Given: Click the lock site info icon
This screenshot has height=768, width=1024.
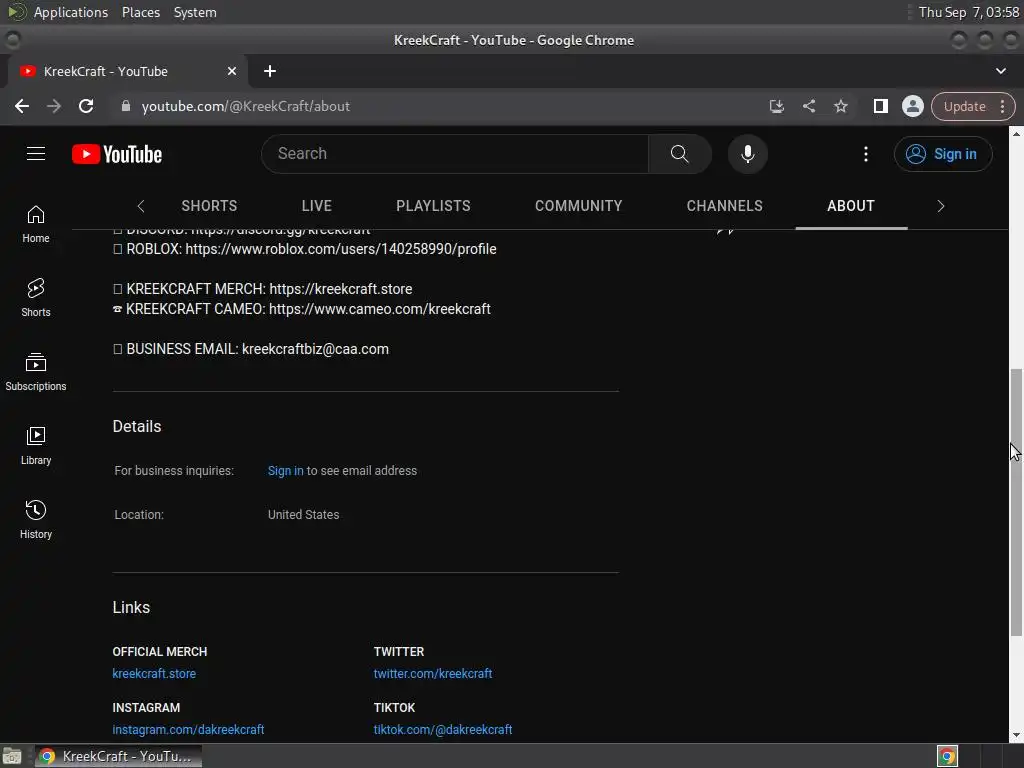Looking at the screenshot, I should click(x=126, y=106).
